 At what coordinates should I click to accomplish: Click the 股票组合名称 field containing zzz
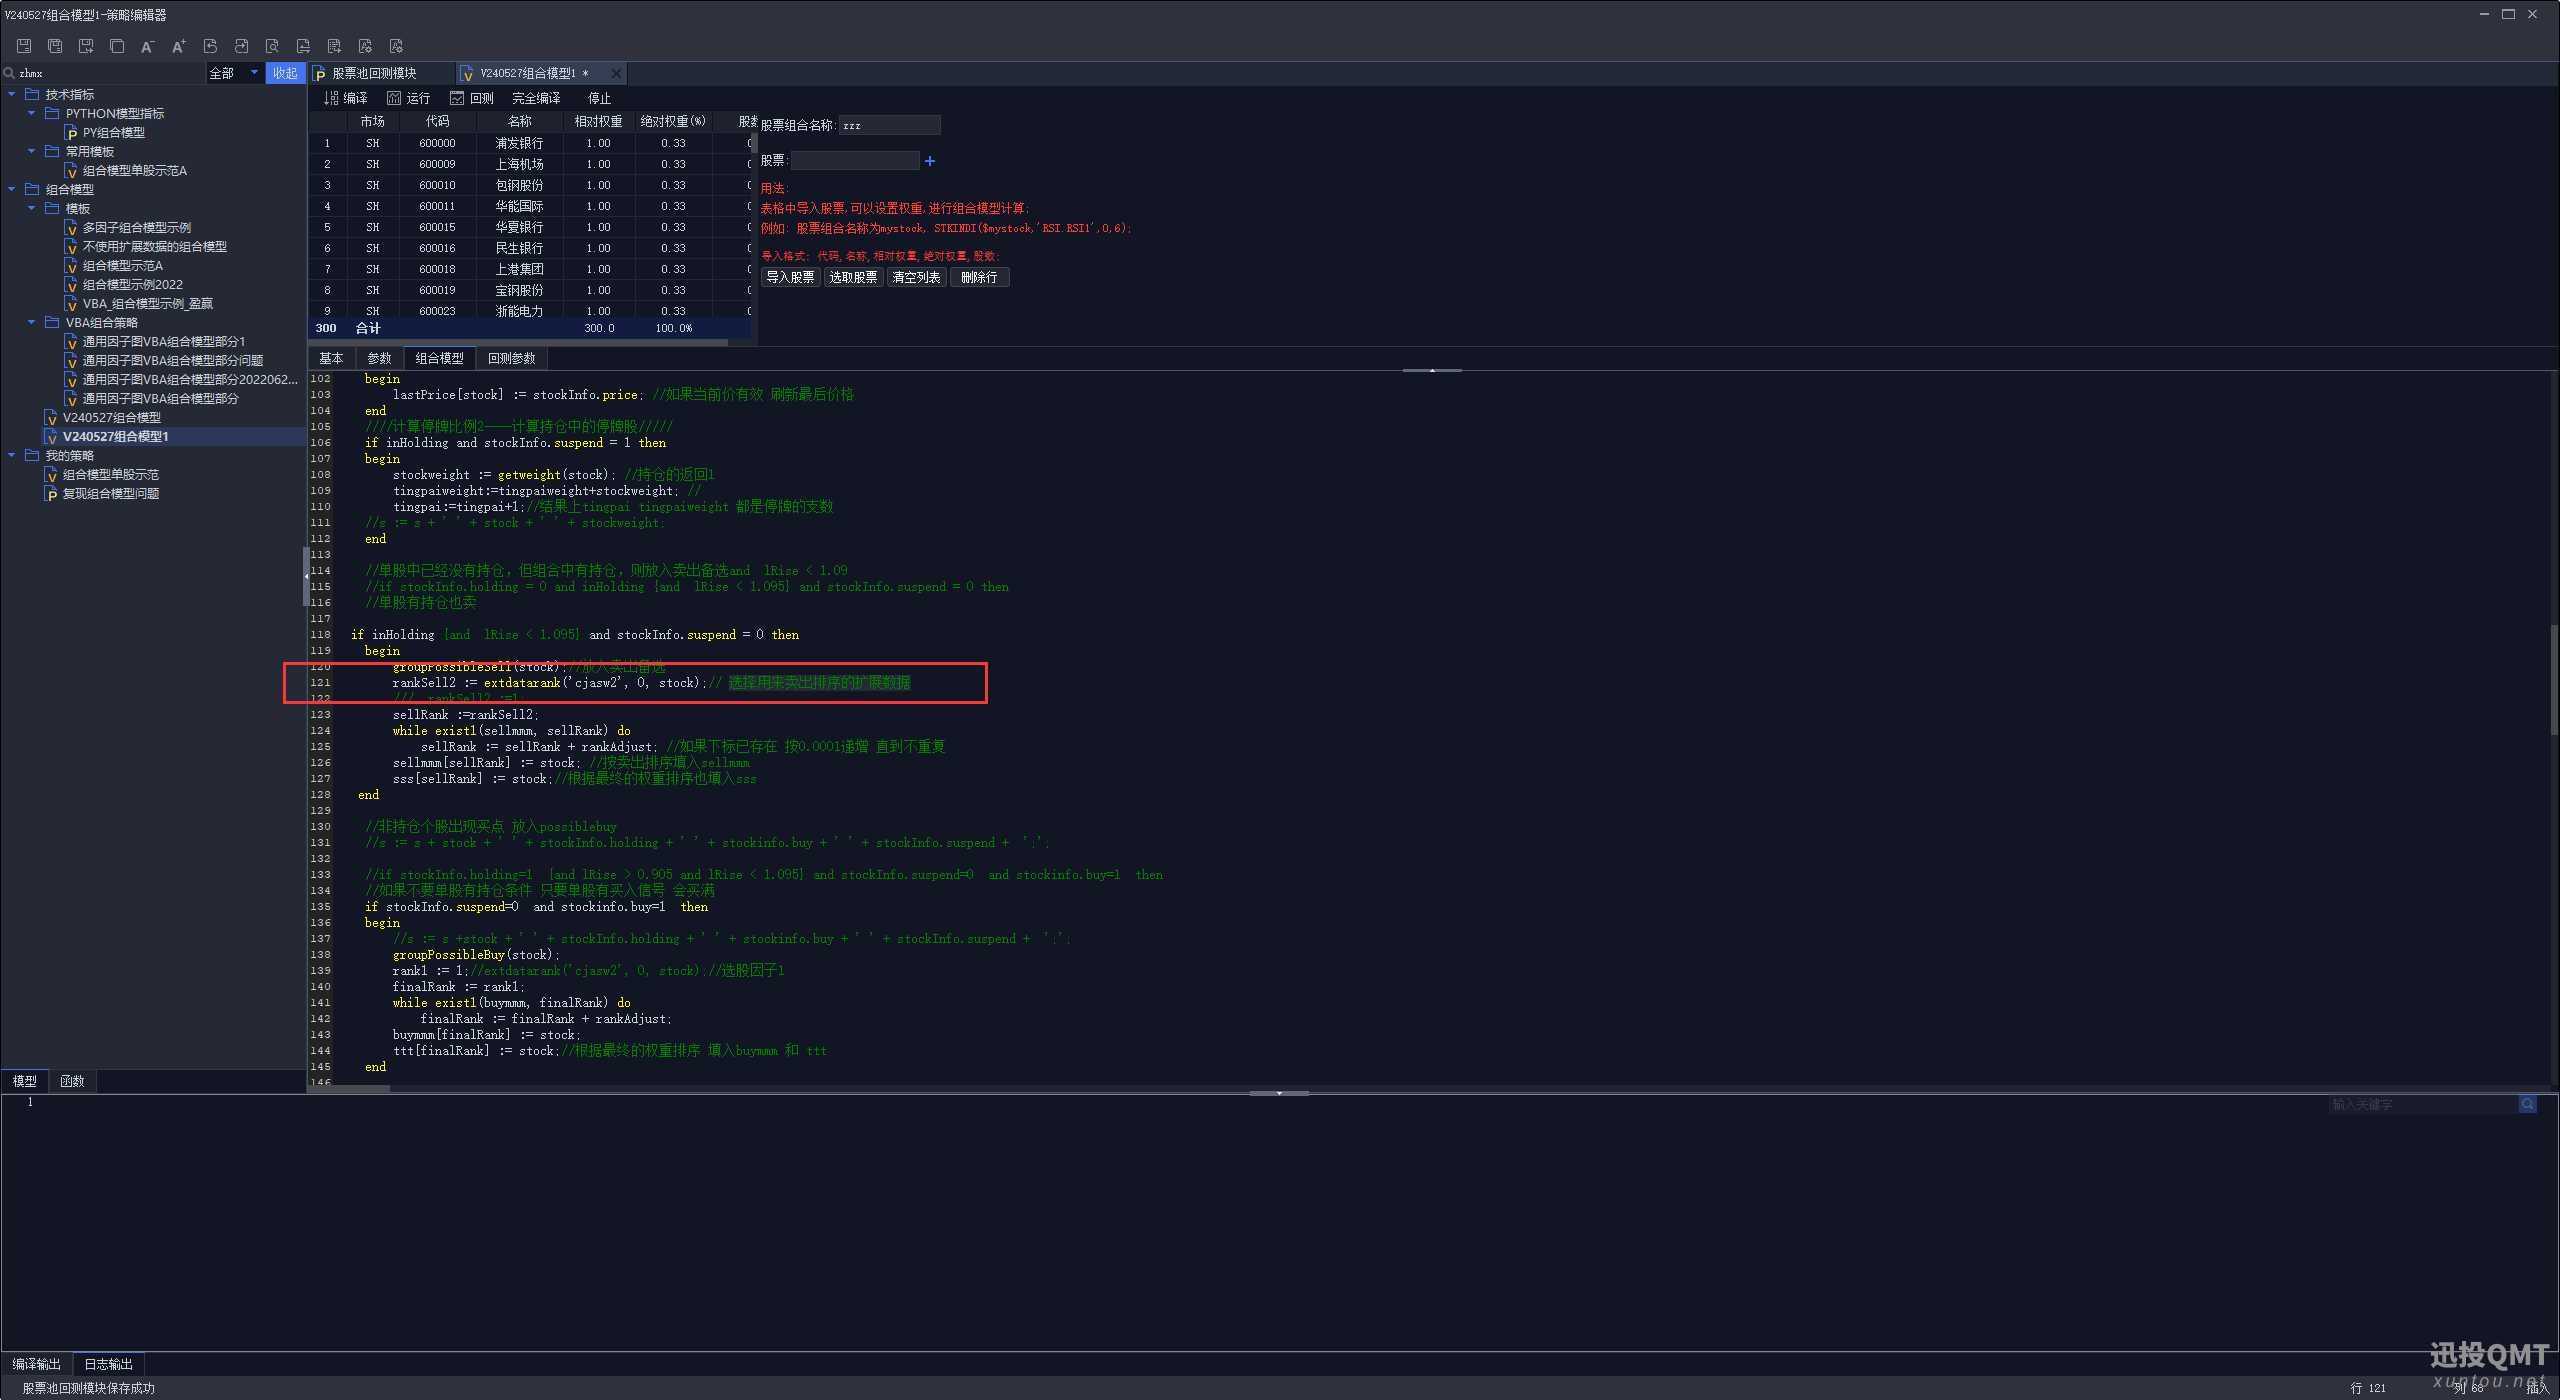click(889, 125)
